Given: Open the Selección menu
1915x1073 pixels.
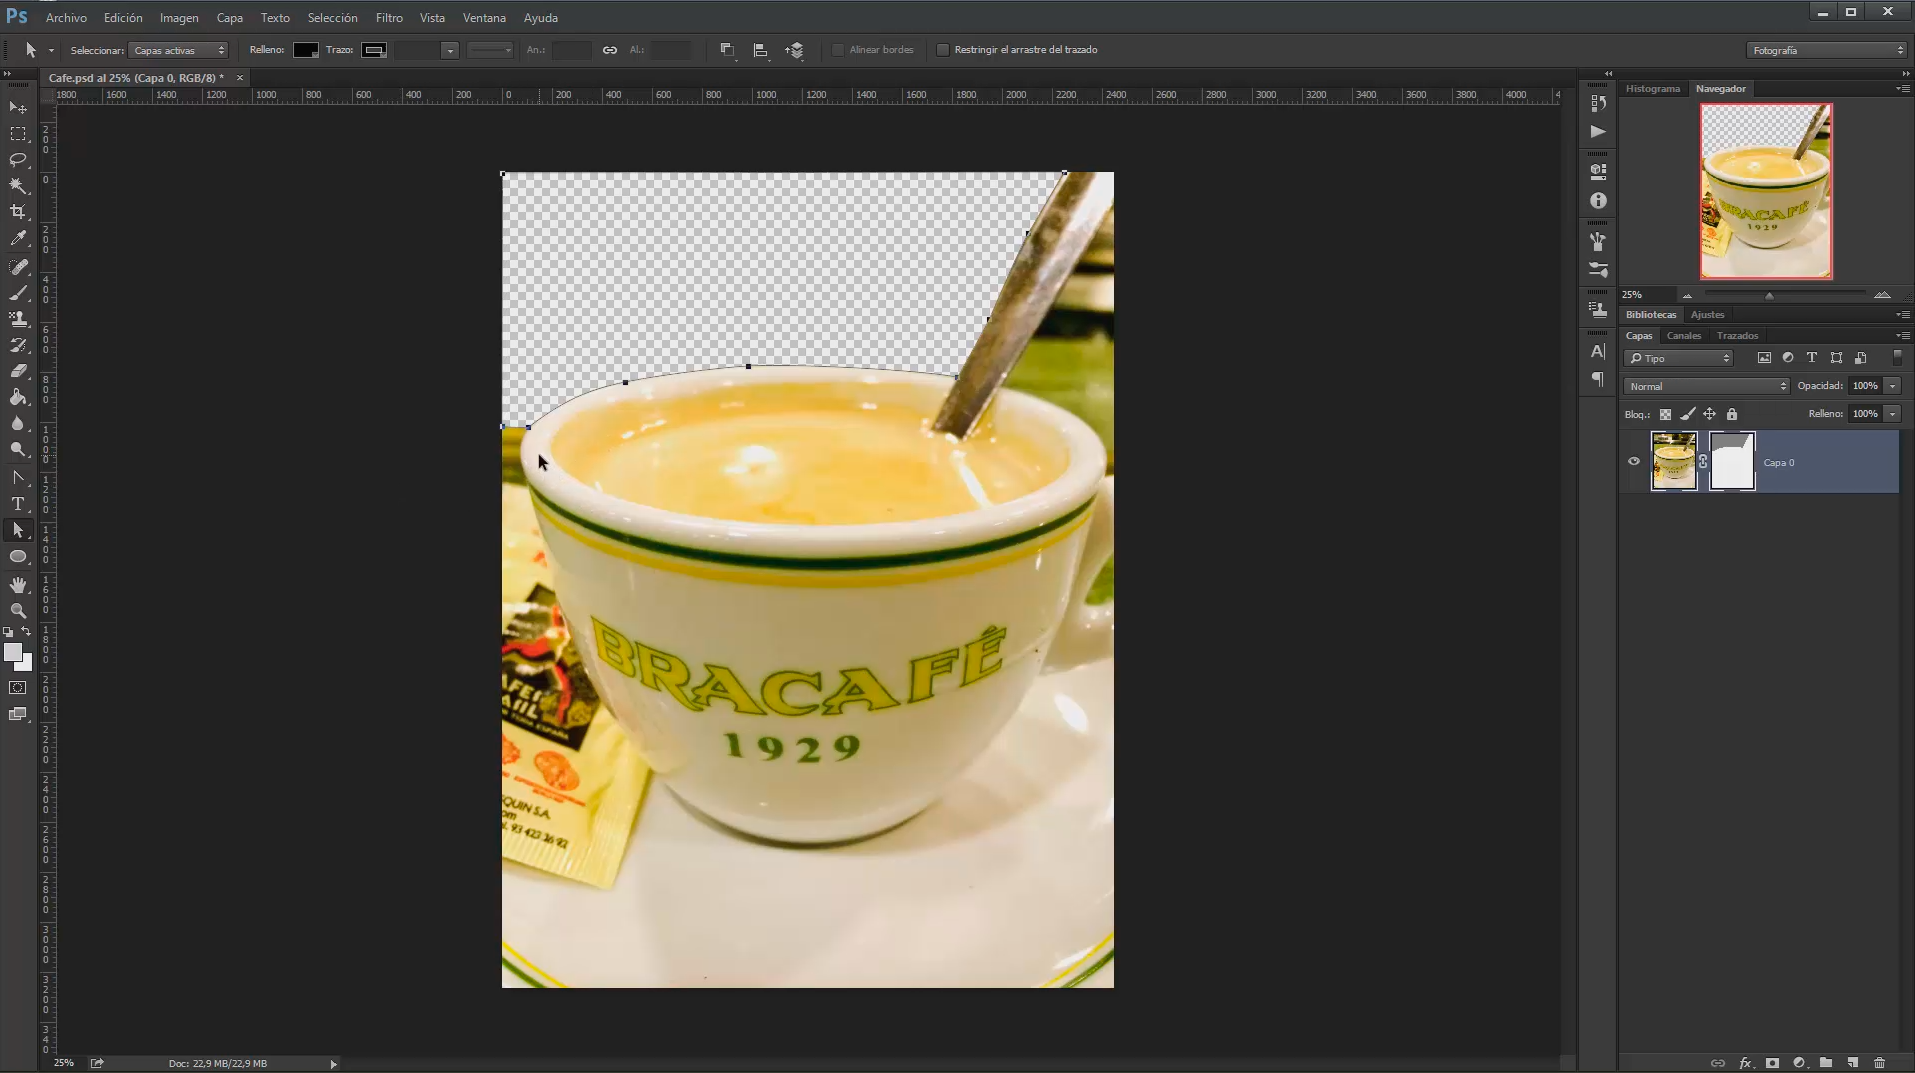Looking at the screenshot, I should (332, 18).
